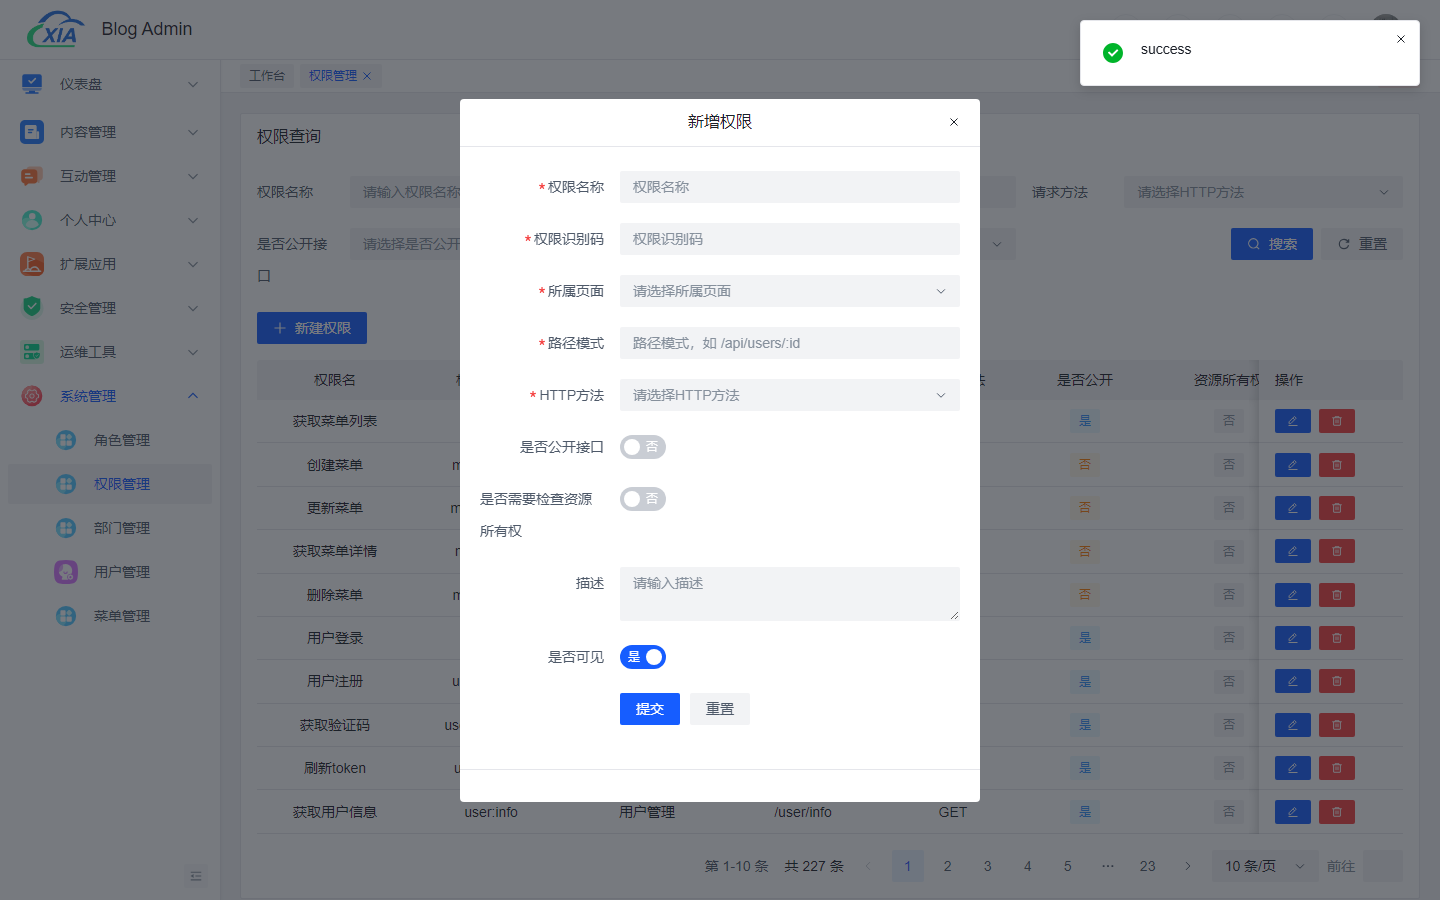The image size is (1440, 900).
Task: Dismiss the success notification
Action: tap(1401, 39)
